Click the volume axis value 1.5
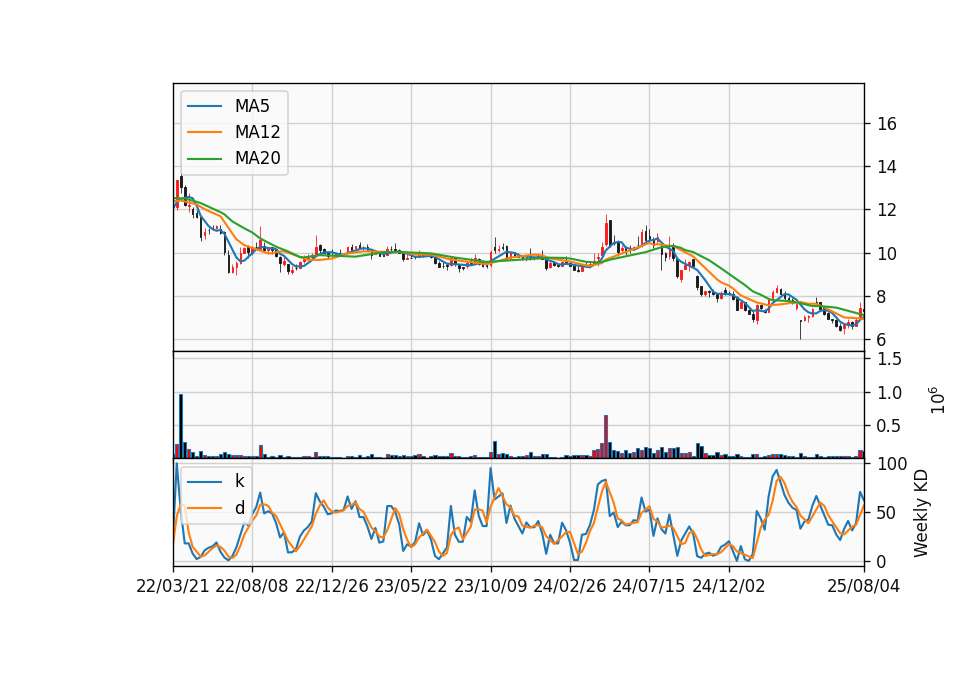 (890, 359)
